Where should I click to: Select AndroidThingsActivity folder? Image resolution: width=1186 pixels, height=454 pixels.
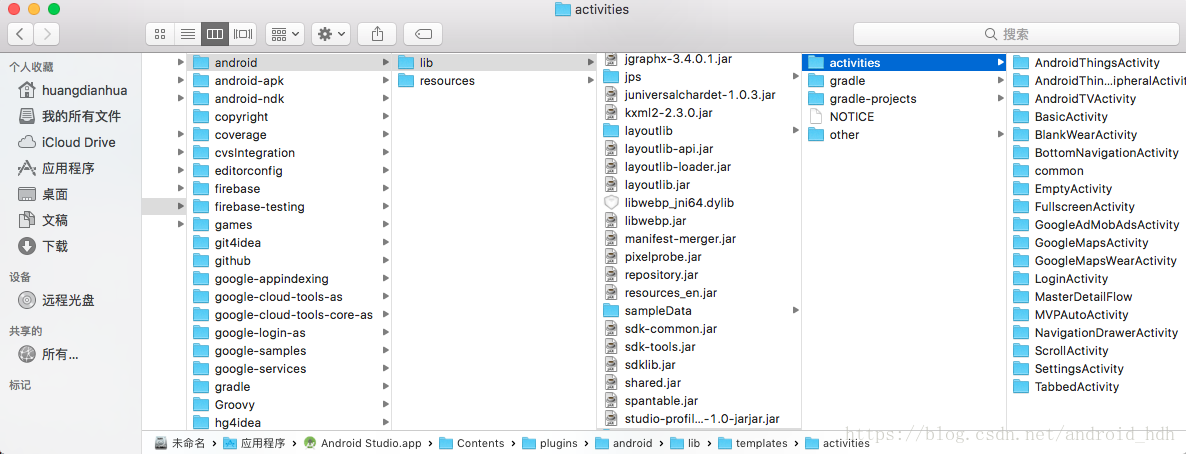(1098, 63)
